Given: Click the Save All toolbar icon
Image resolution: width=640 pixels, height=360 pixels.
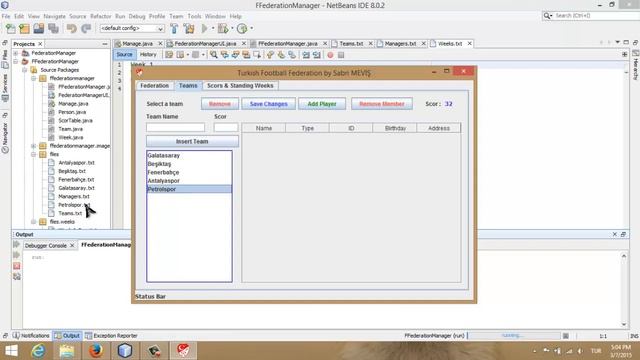Looking at the screenshot, I should point(53,29).
